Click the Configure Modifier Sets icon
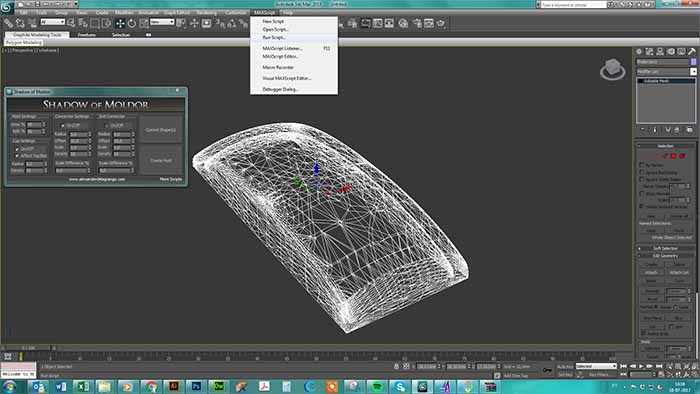The height and width of the screenshot is (394, 700). click(690, 130)
